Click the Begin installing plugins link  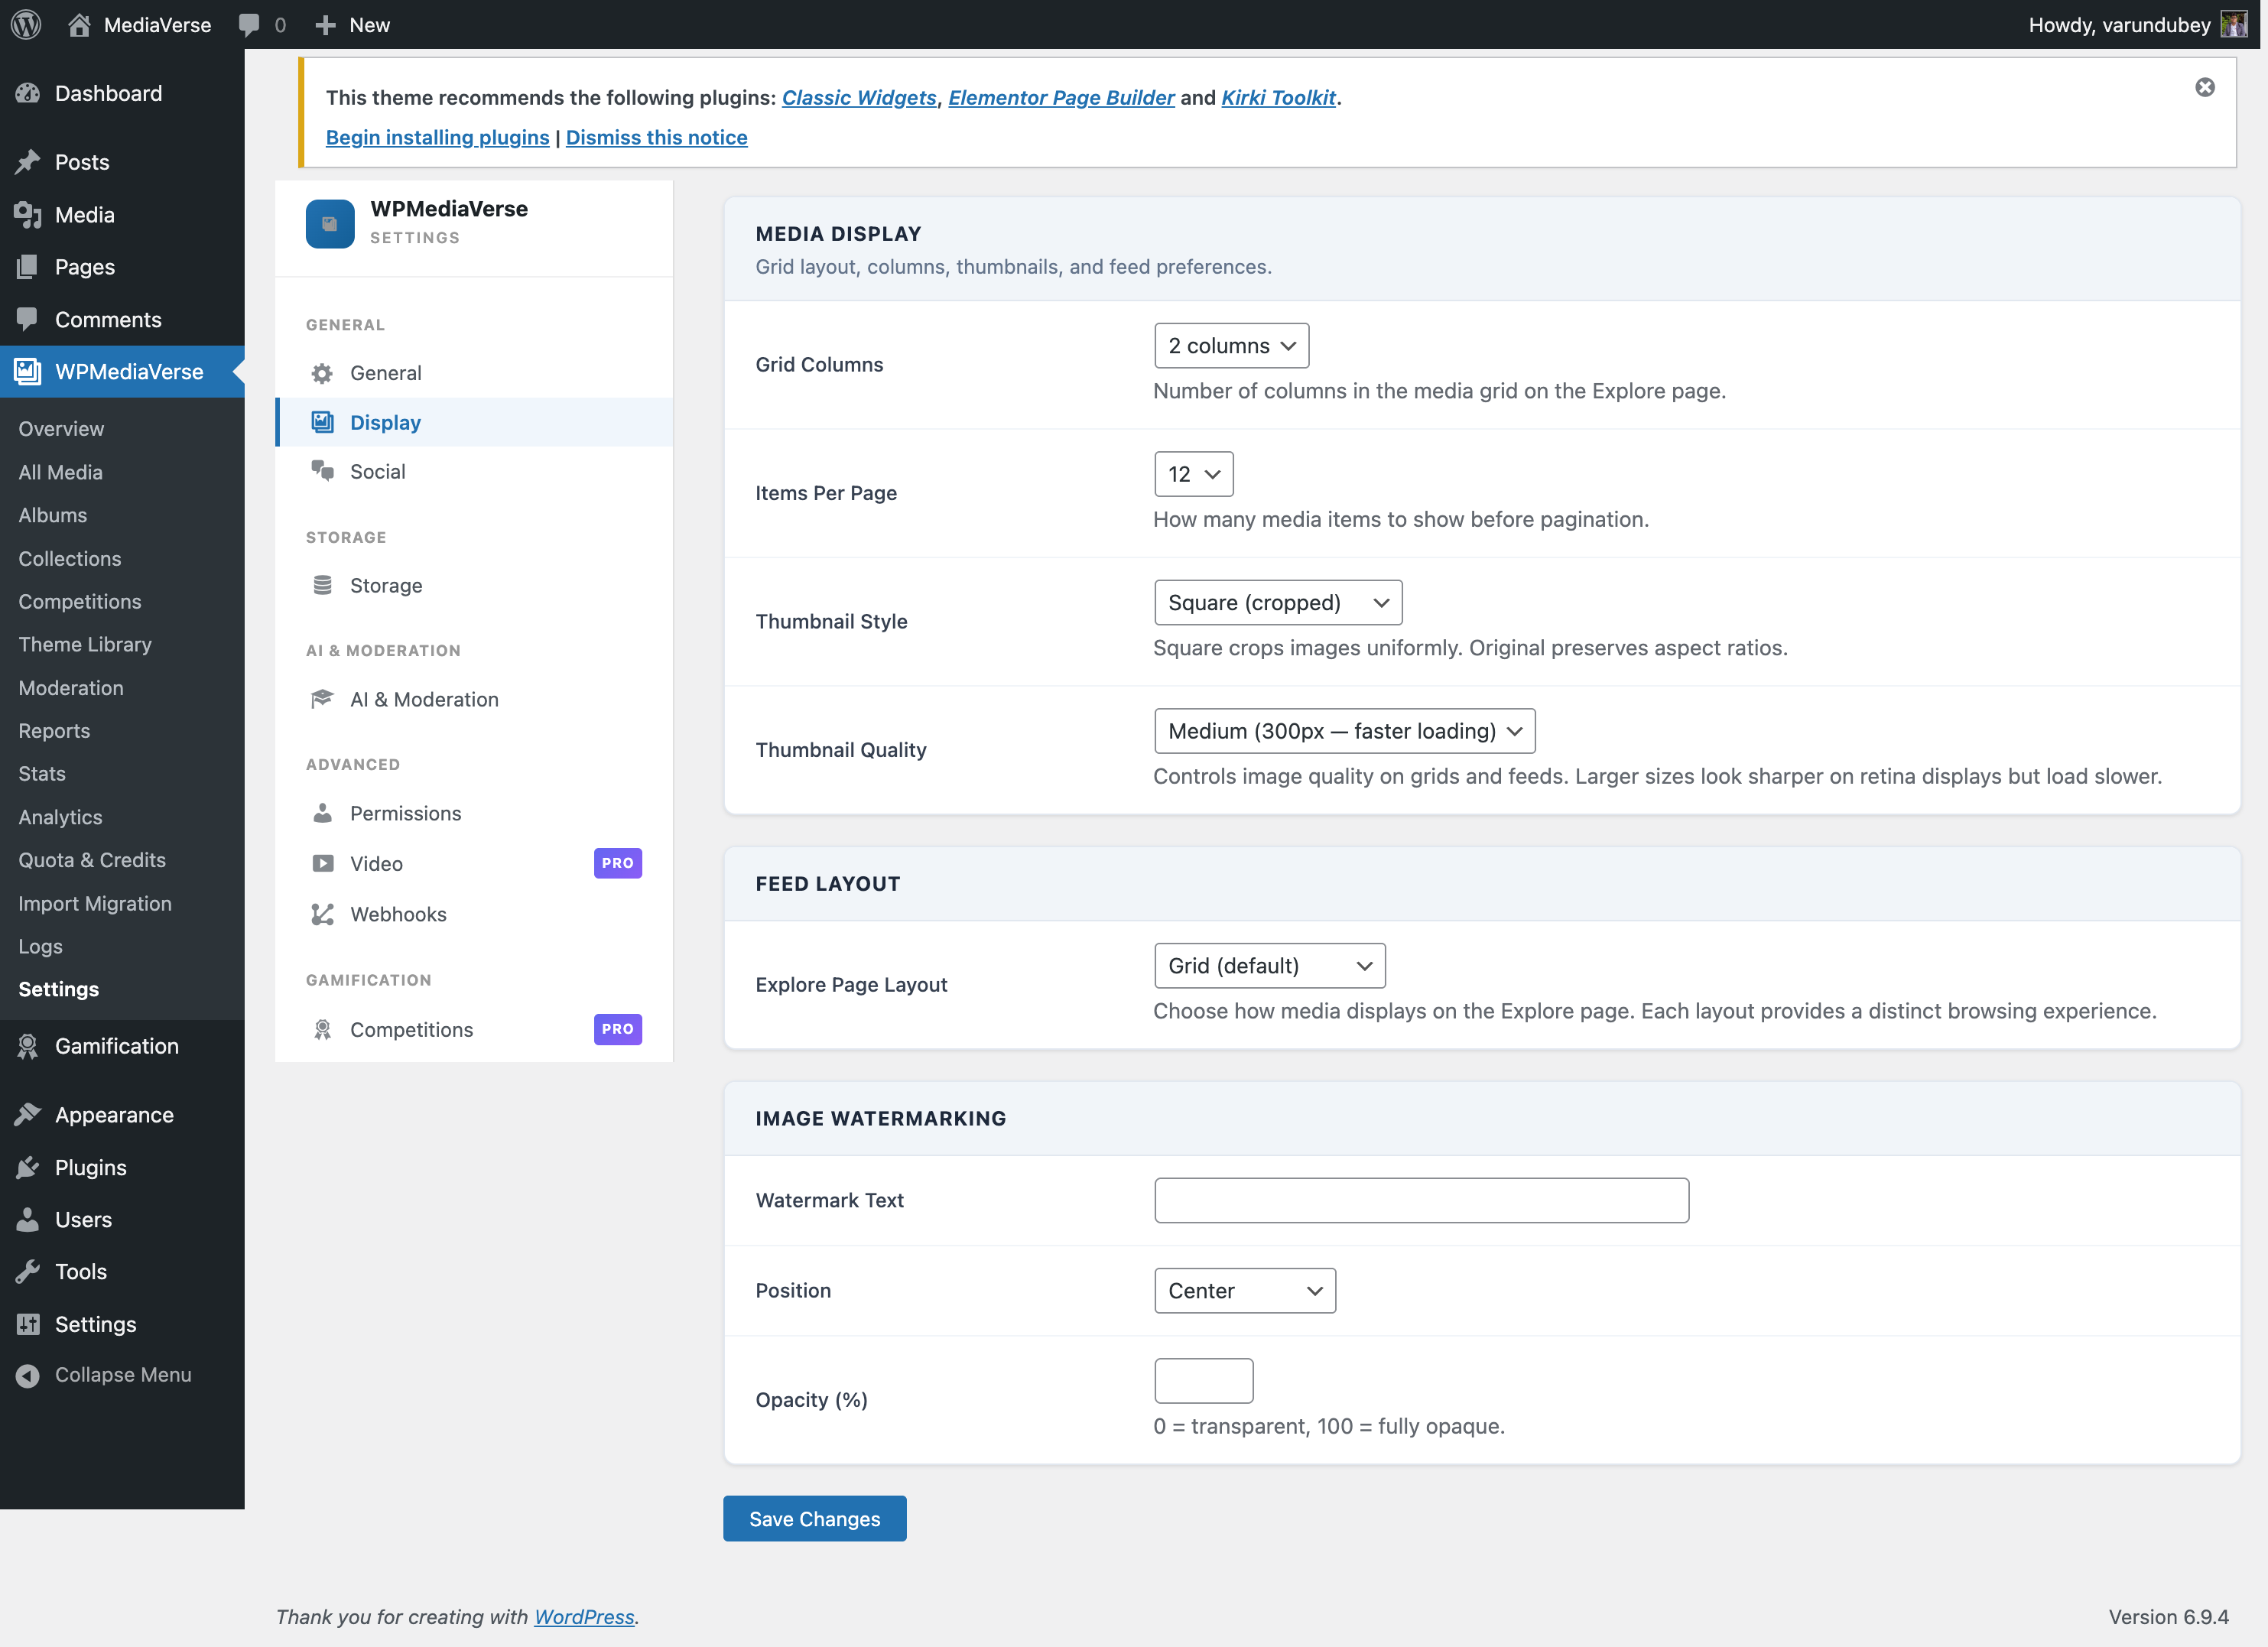click(x=437, y=137)
